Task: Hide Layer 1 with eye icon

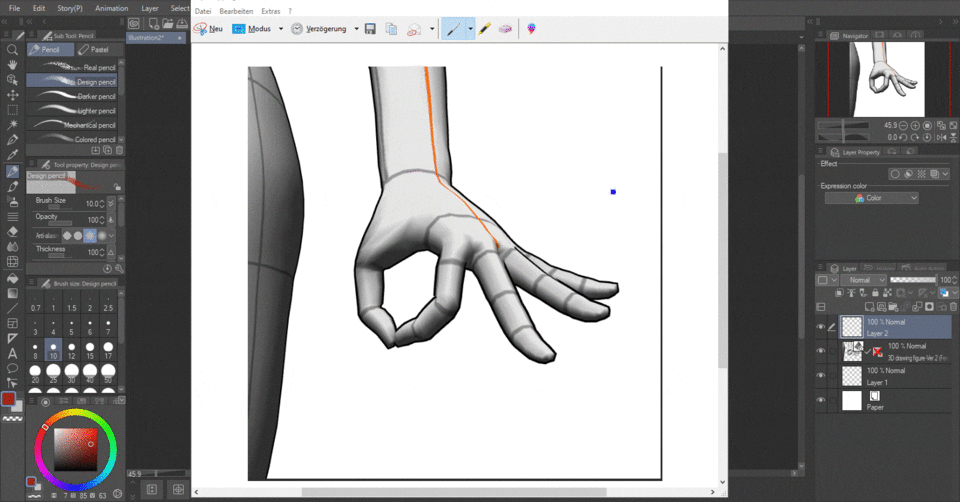Action: click(820, 376)
